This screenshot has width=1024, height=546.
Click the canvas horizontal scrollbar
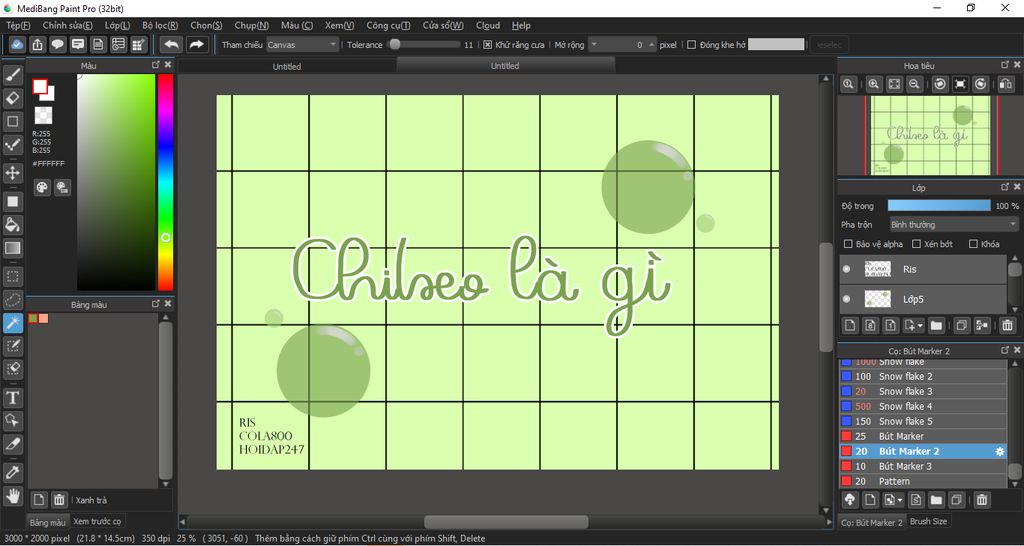(x=505, y=522)
